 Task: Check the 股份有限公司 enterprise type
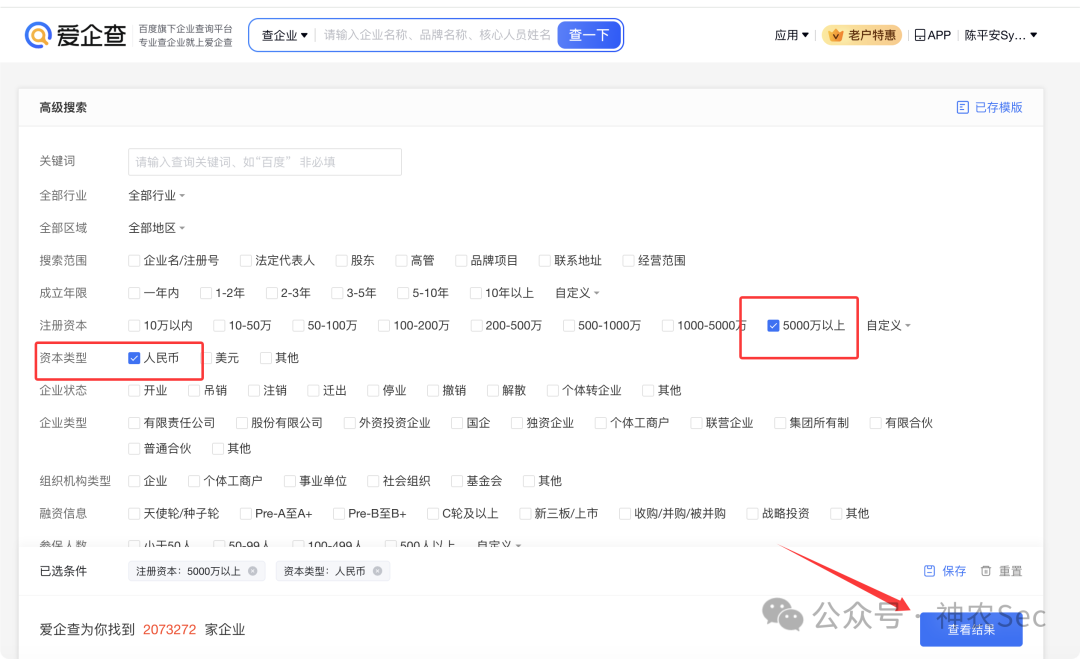pos(241,423)
